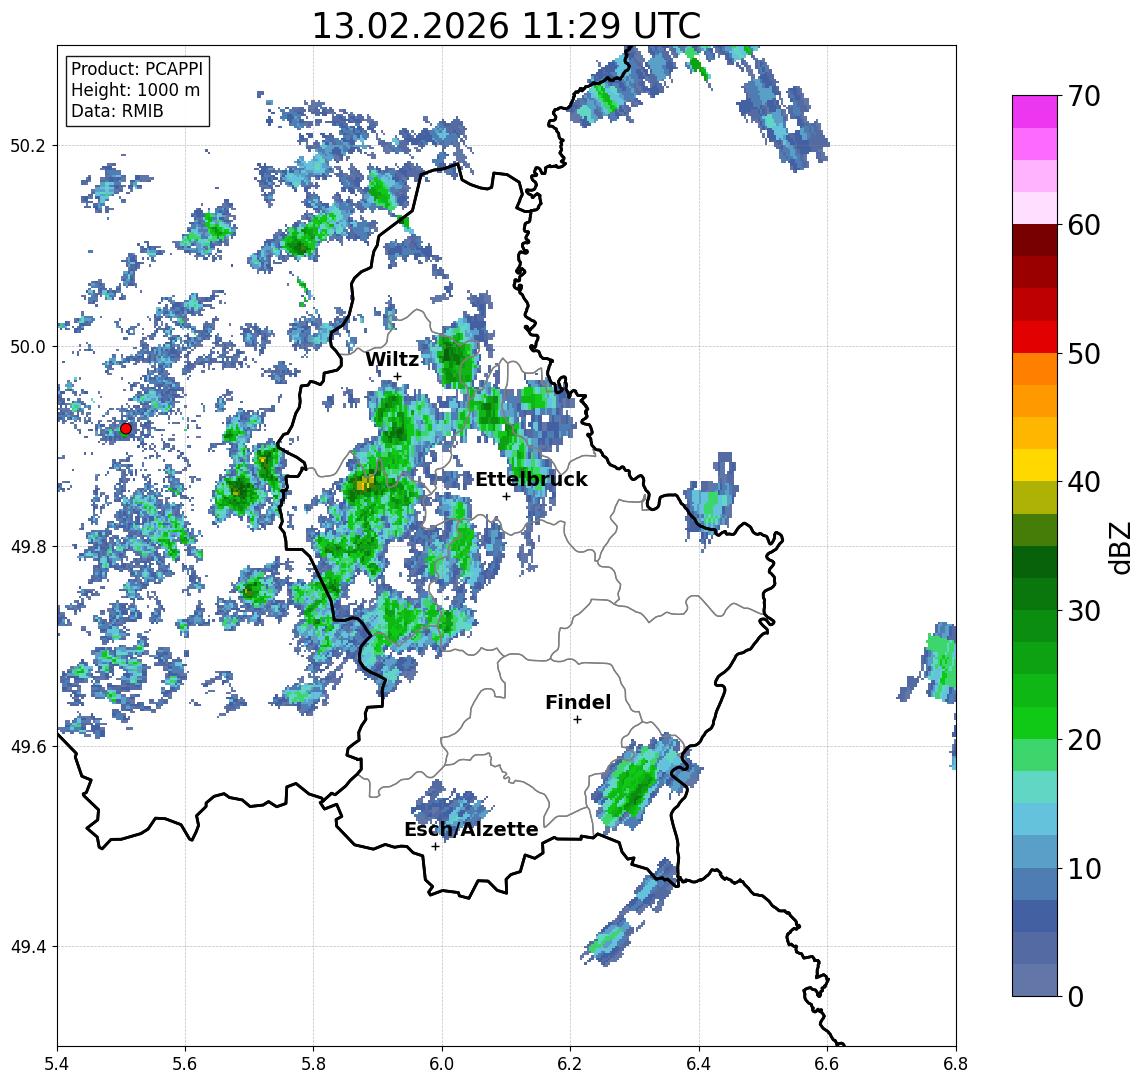Click the latitude tick label 50.0

pos(27,346)
